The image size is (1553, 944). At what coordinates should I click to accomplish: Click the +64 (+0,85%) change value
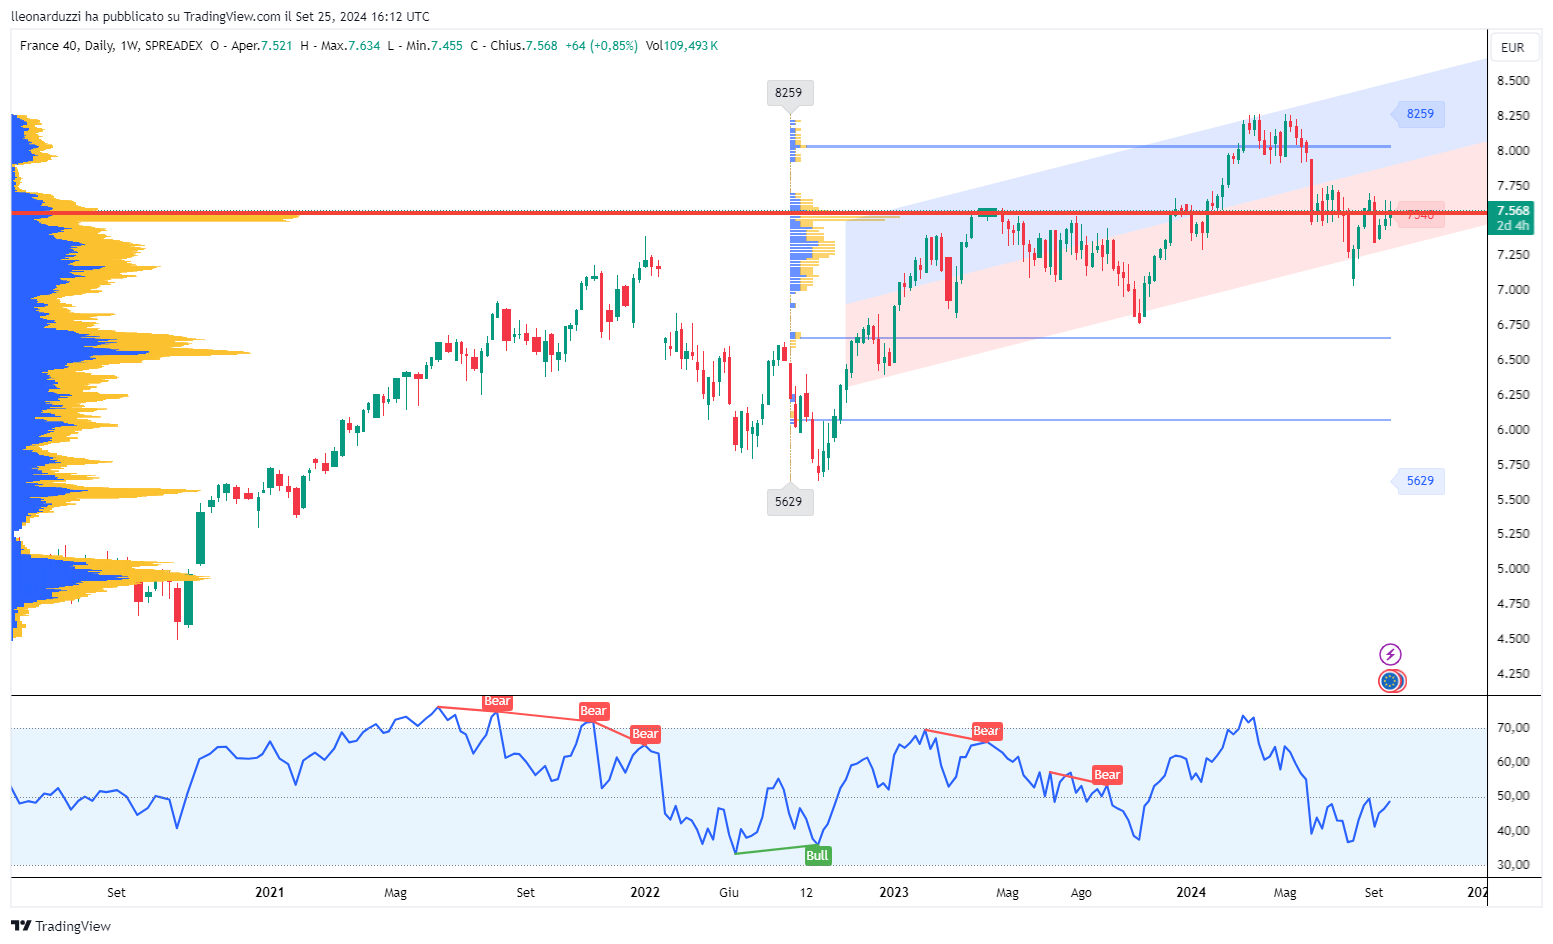[601, 46]
